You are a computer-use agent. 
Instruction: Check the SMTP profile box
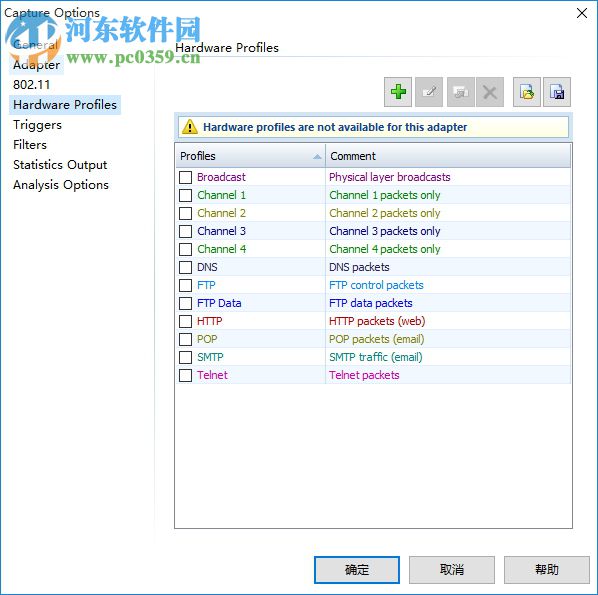click(x=186, y=357)
